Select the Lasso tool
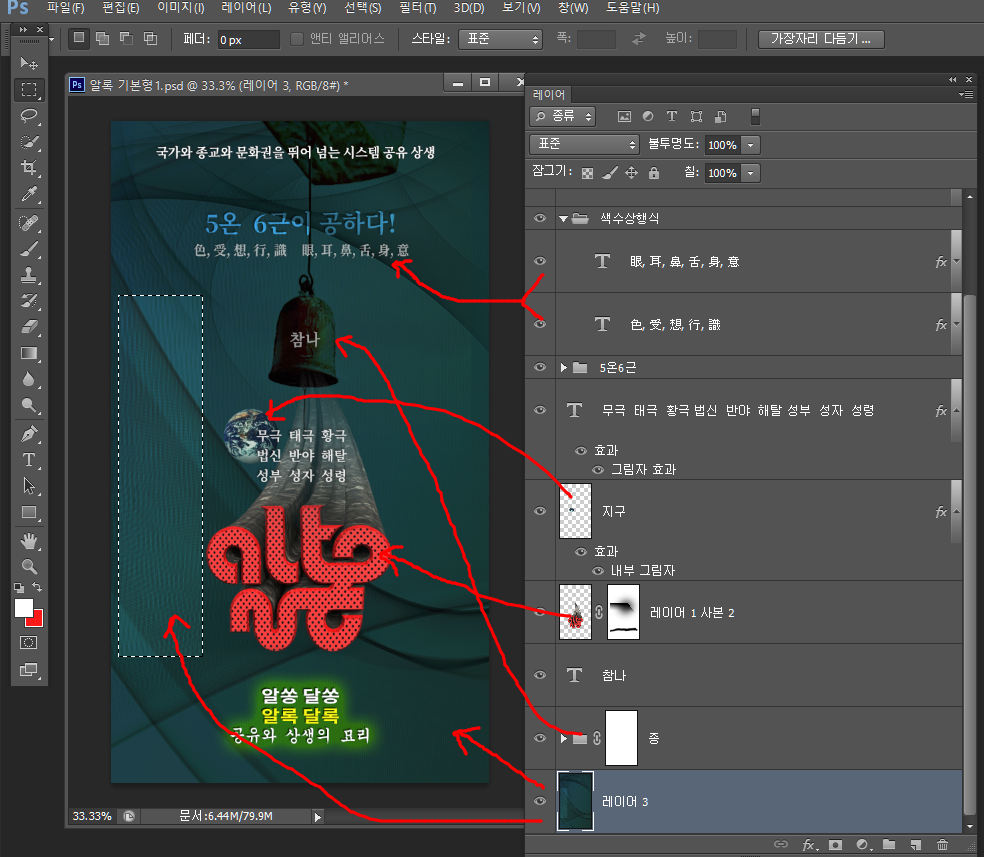 pyautogui.click(x=29, y=116)
